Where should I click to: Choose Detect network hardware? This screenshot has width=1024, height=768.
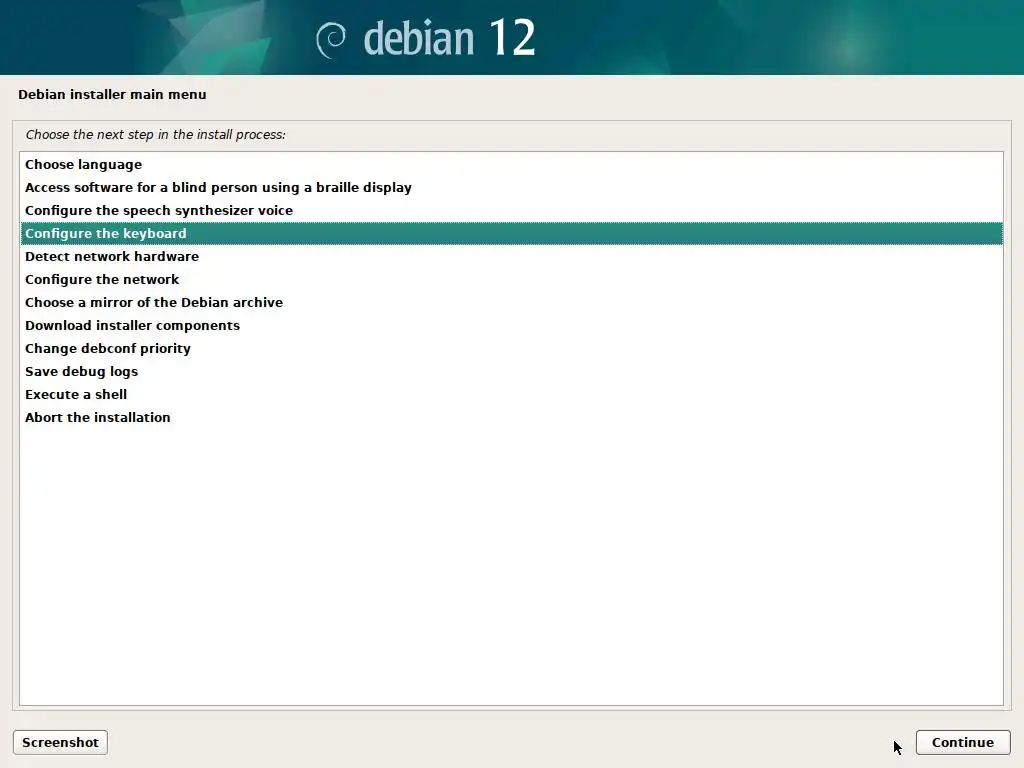[511, 256]
